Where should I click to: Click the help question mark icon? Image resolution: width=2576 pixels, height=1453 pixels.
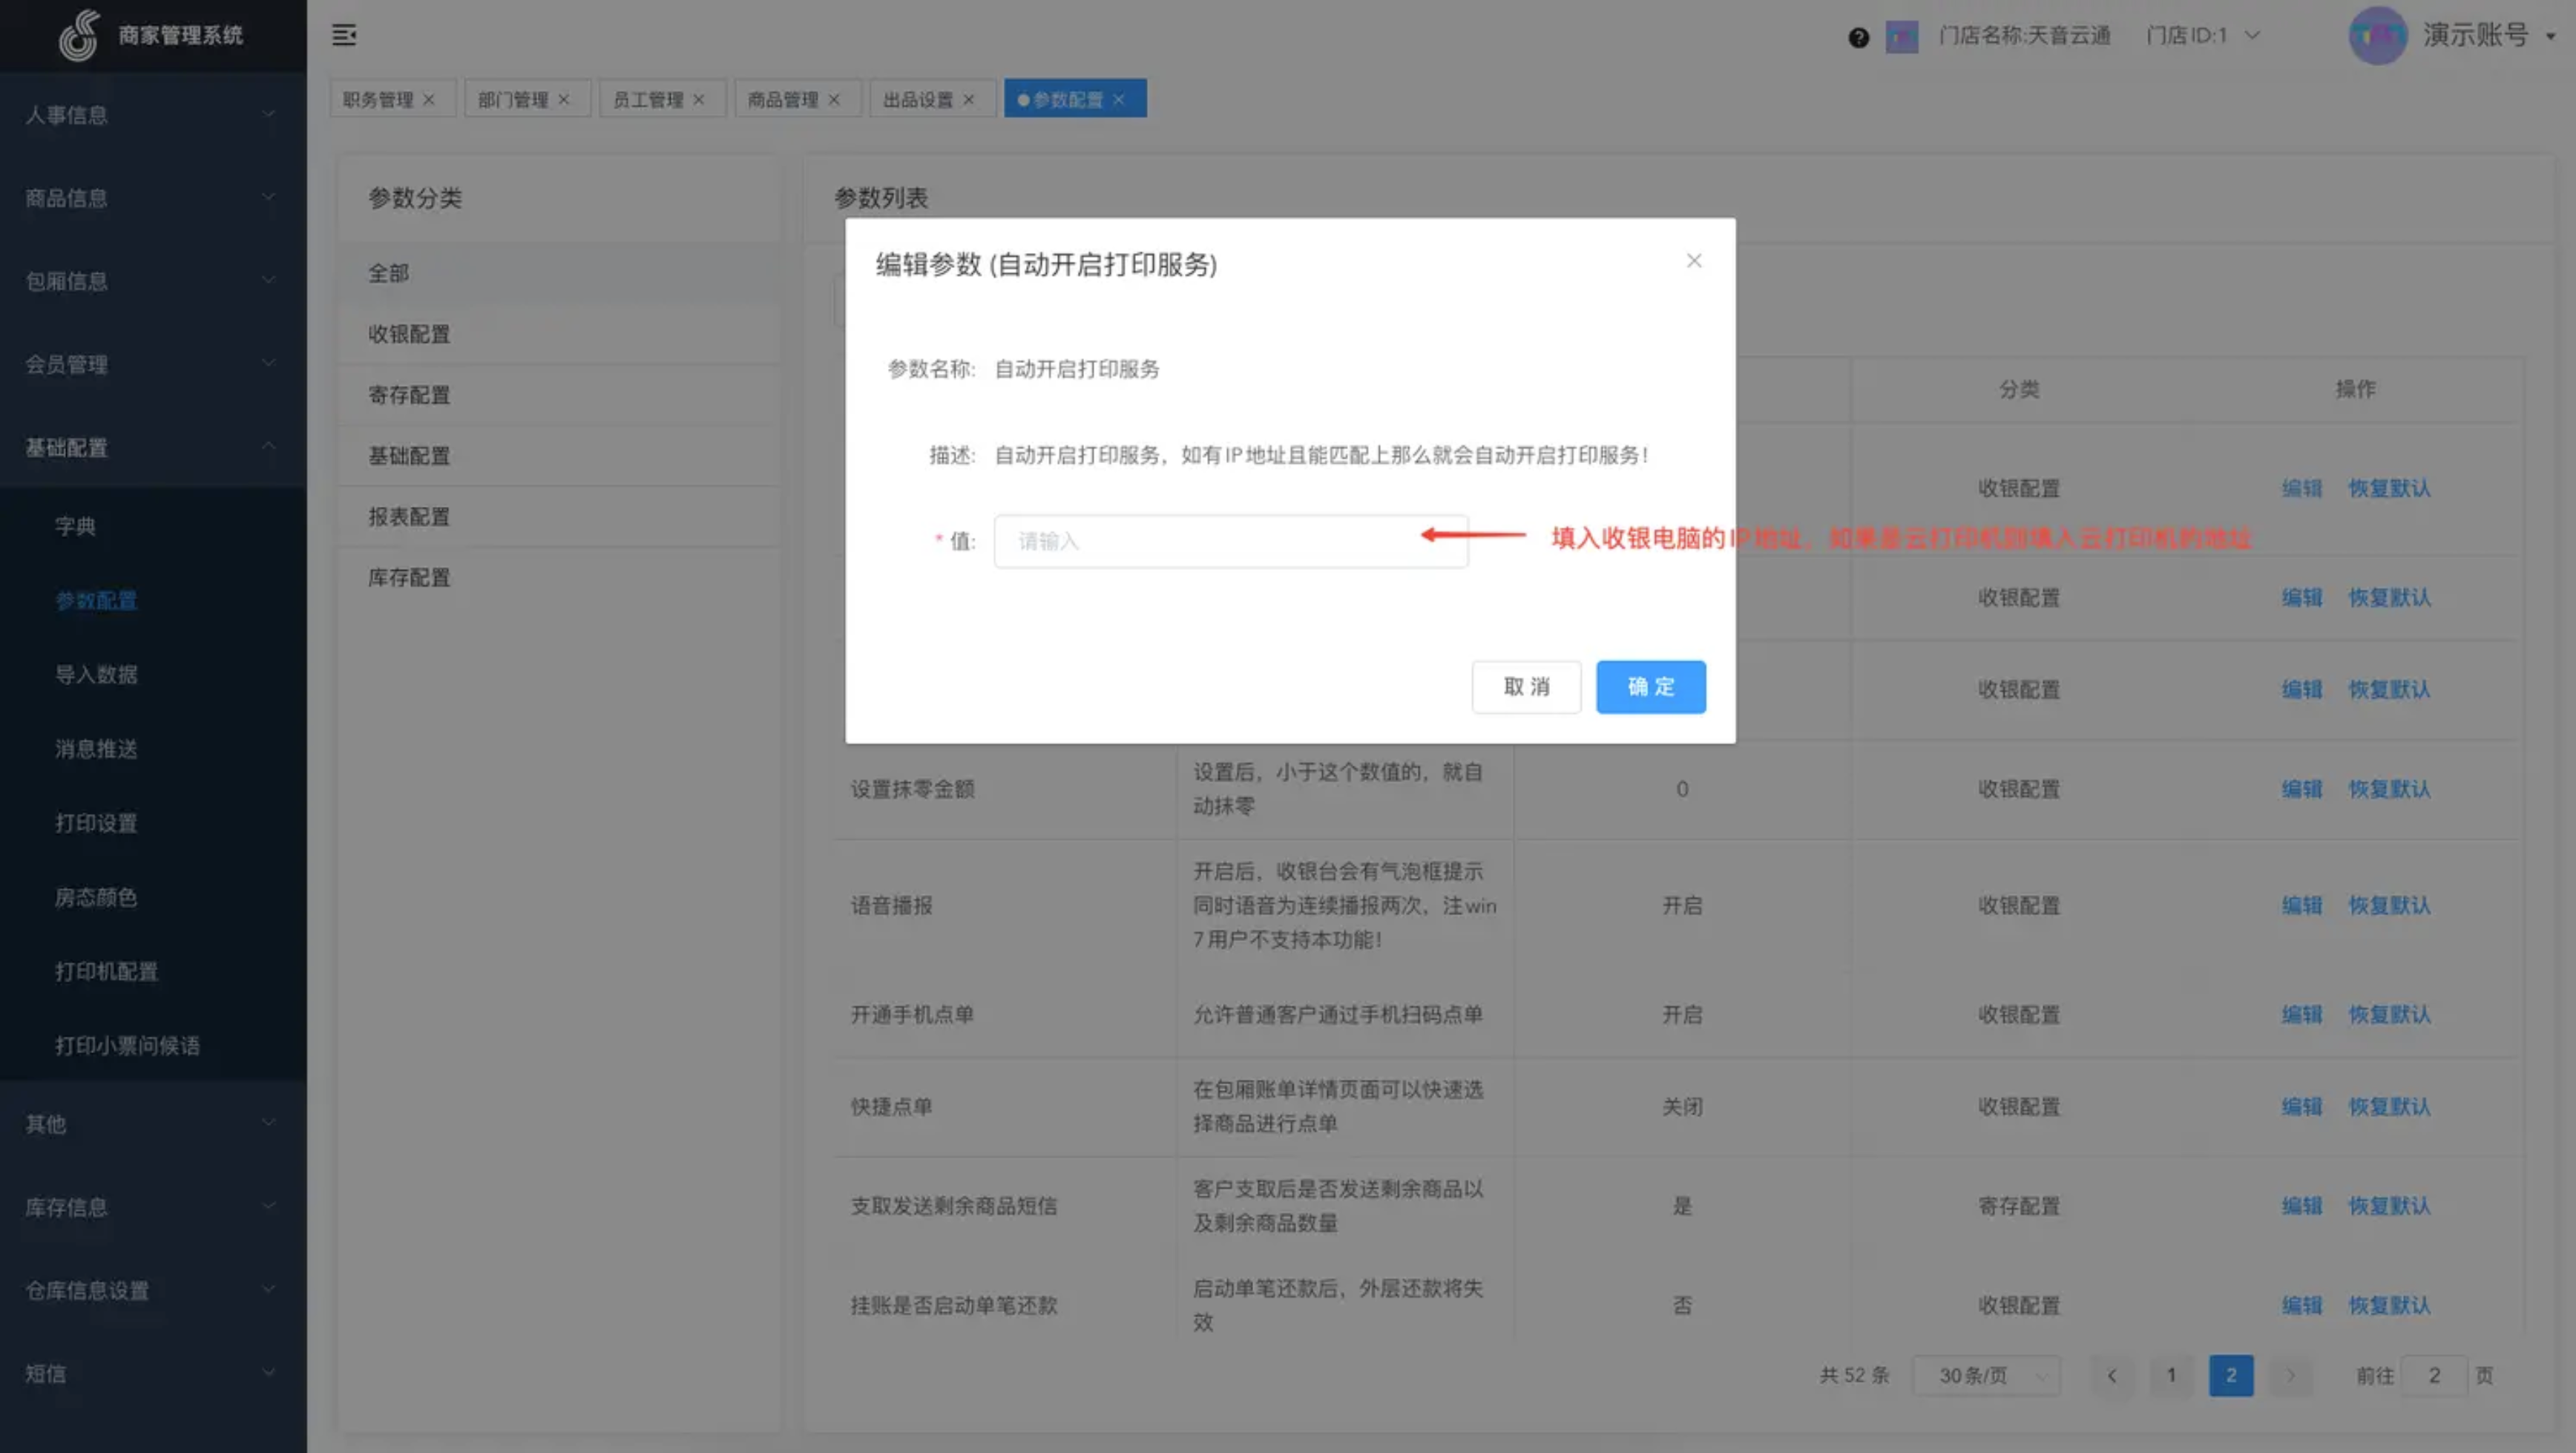click(x=1858, y=37)
